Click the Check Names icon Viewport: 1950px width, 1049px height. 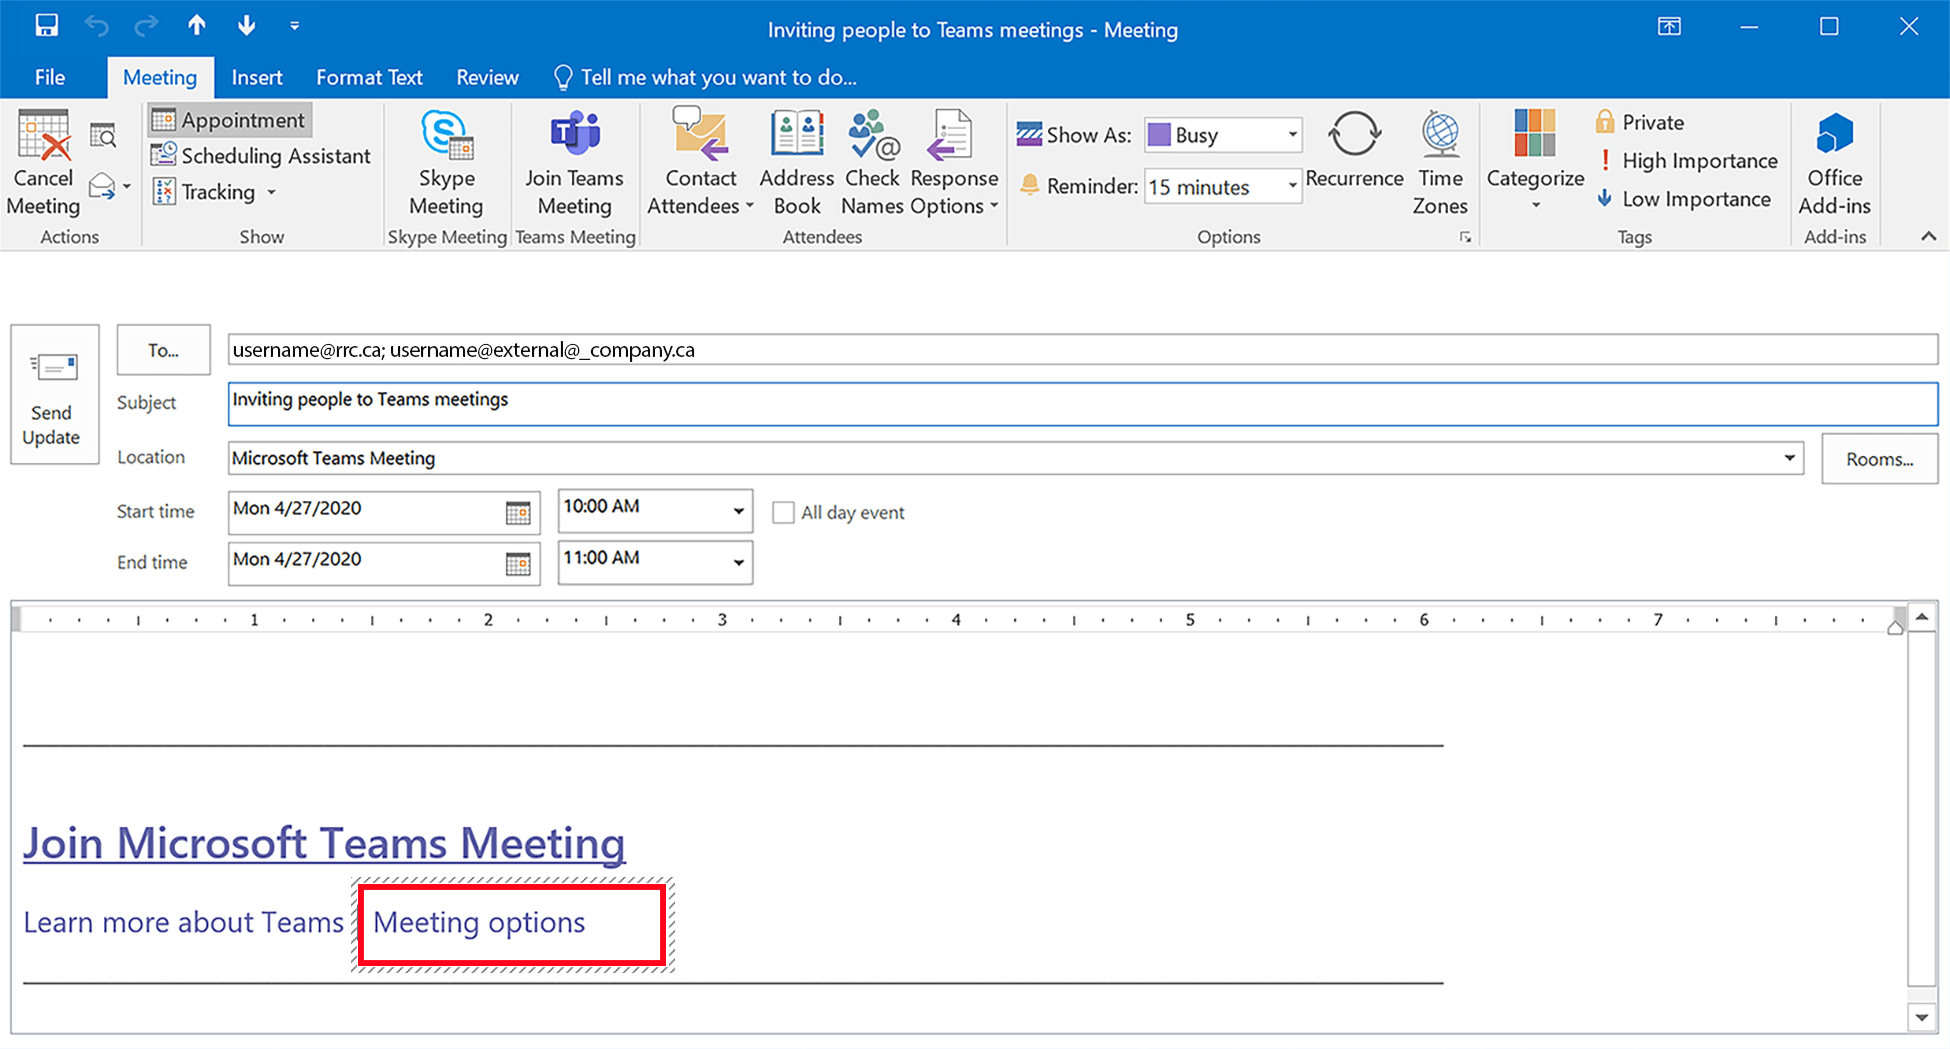[872, 162]
